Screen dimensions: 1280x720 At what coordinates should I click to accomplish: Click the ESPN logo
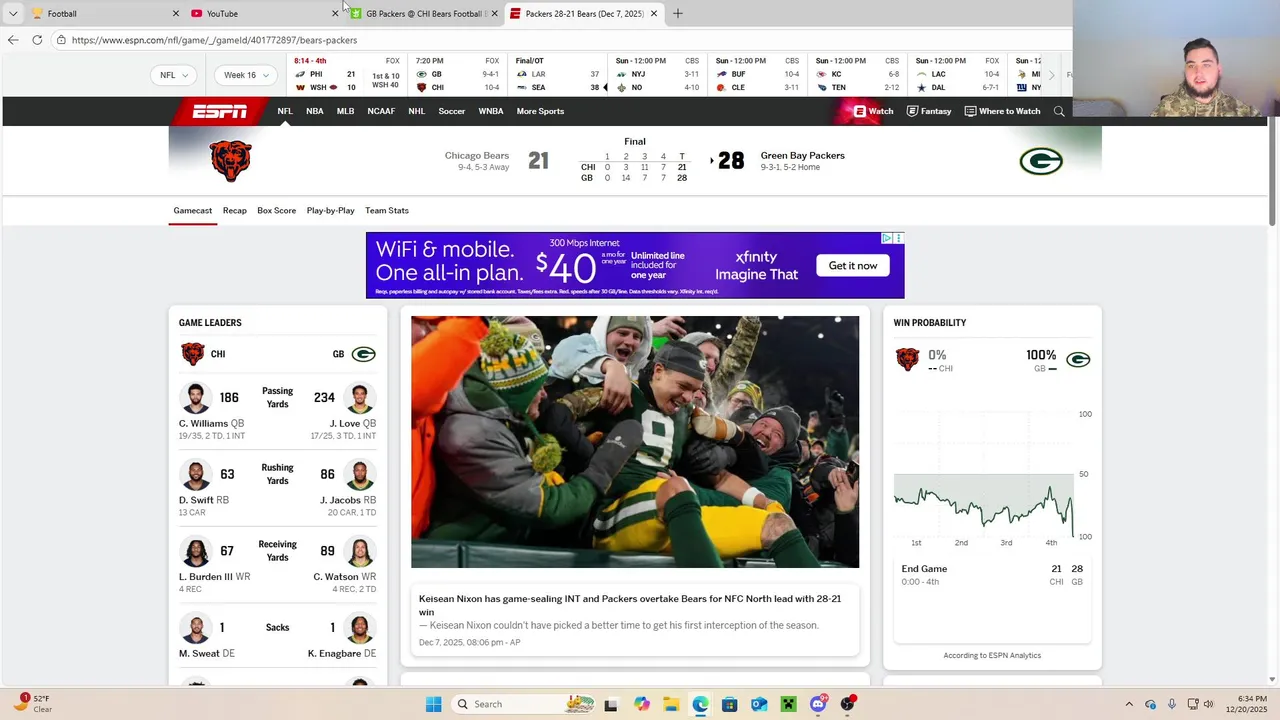click(x=220, y=111)
